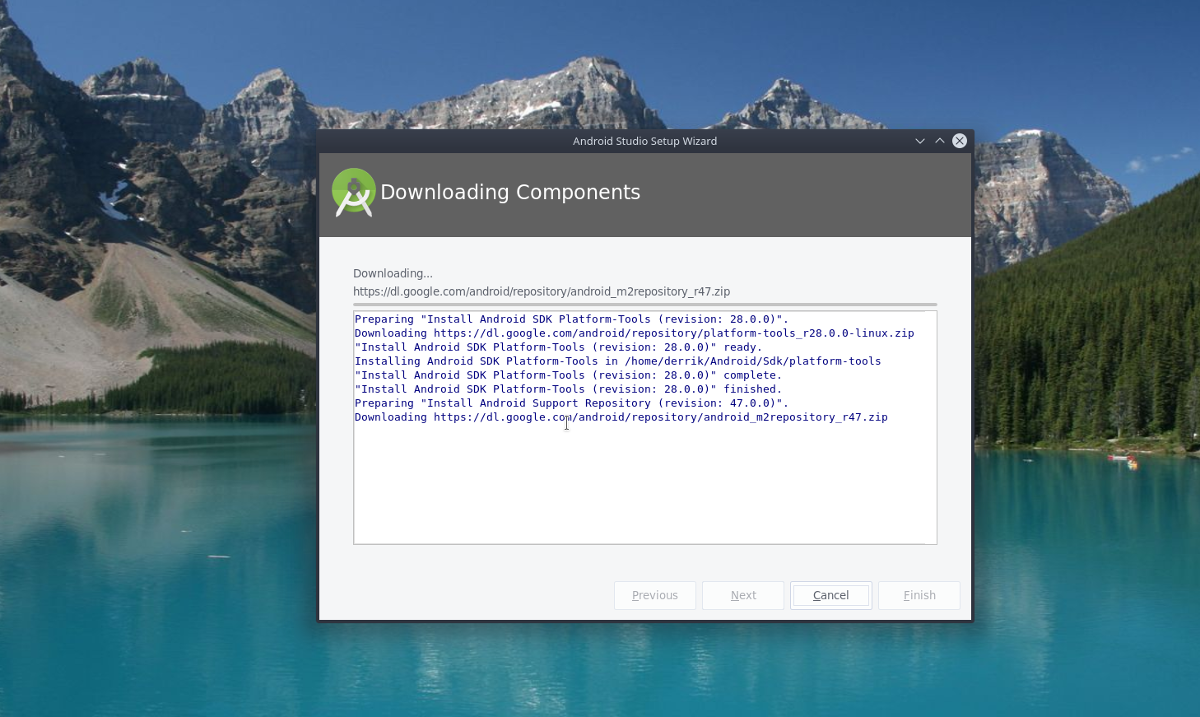
Task: Click log line Platform-Tools 'ready.'
Action: 558,347
